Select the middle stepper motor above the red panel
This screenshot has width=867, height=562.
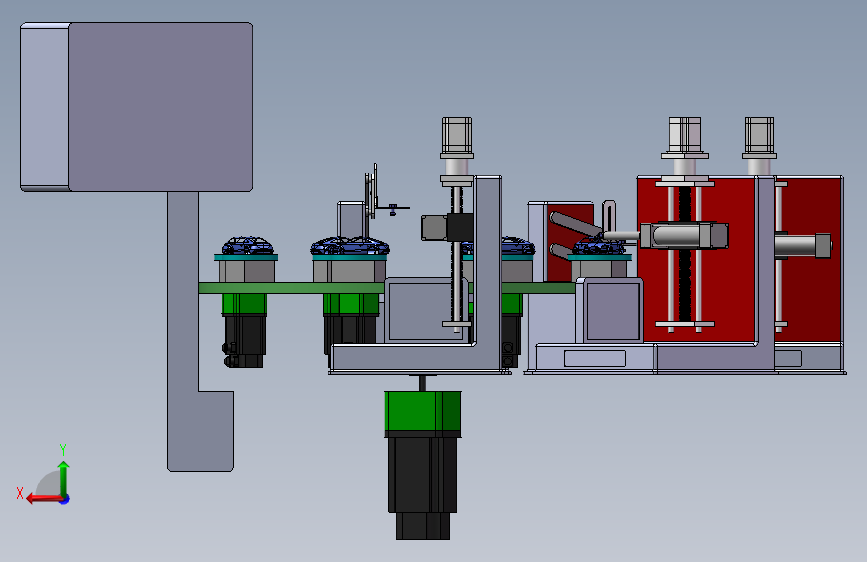coord(685,137)
